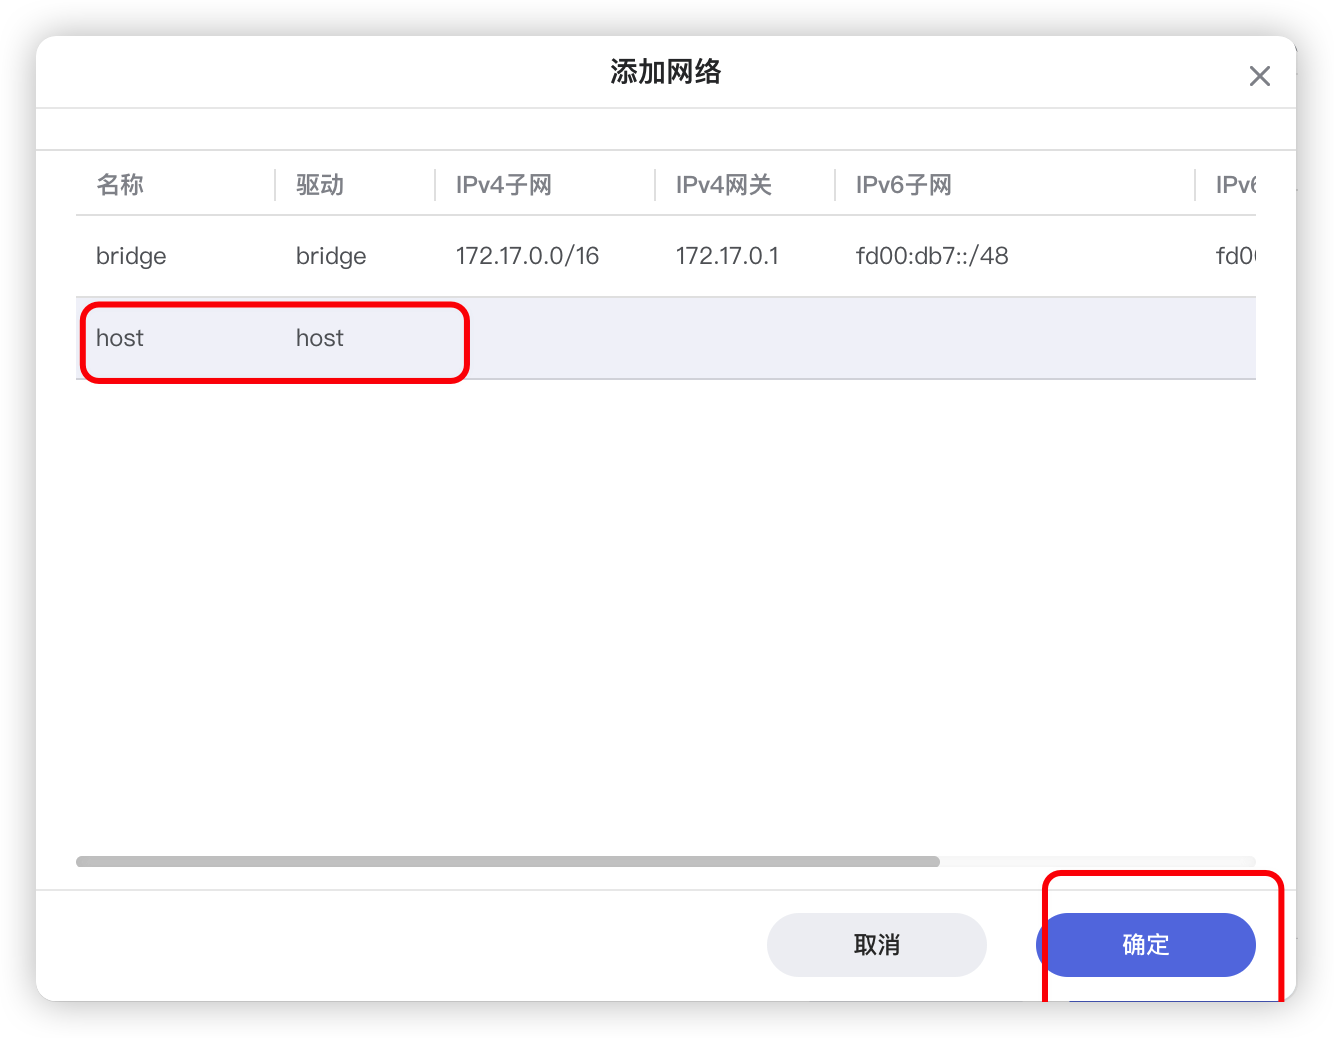This screenshot has height=1038, width=1334.
Task: Click the 驱动 column header
Action: [x=320, y=185]
